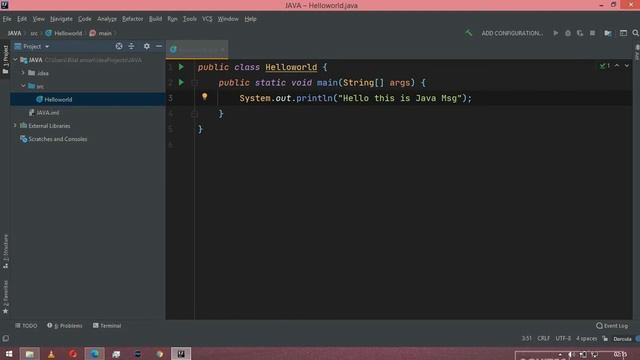Run the configuration with play icon

pos(556,33)
